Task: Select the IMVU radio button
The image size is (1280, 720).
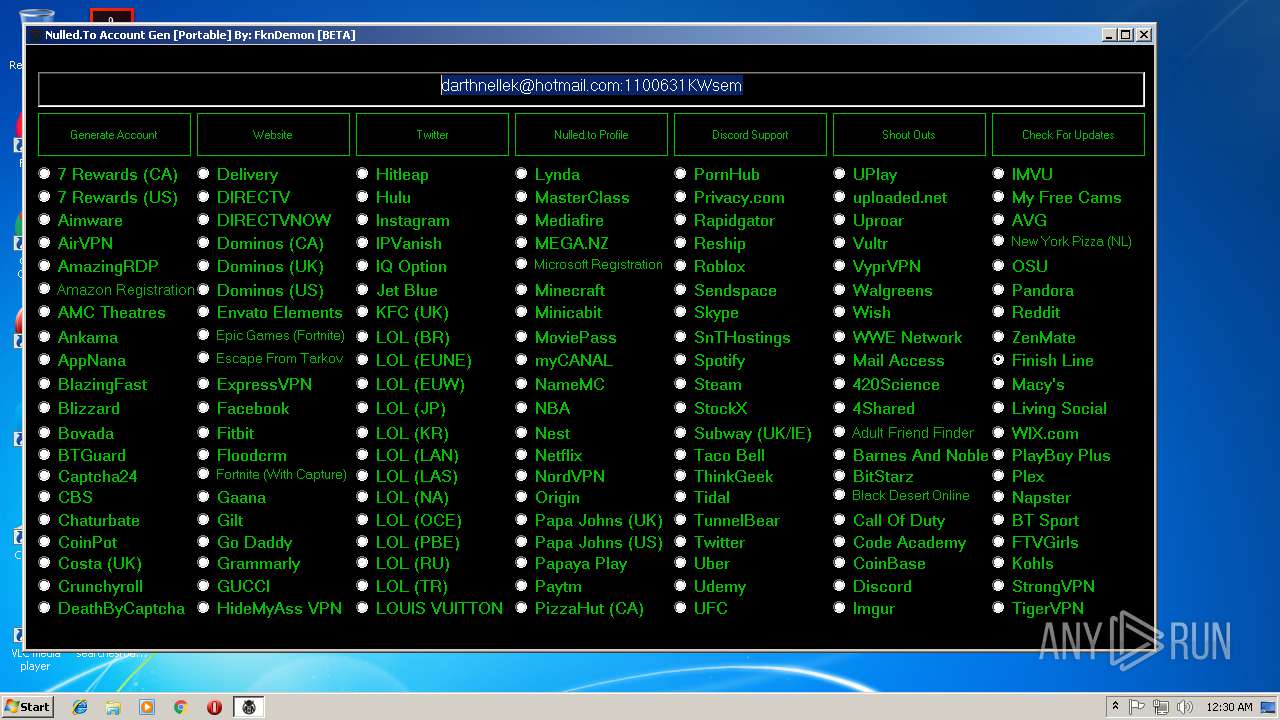Action: [998, 174]
